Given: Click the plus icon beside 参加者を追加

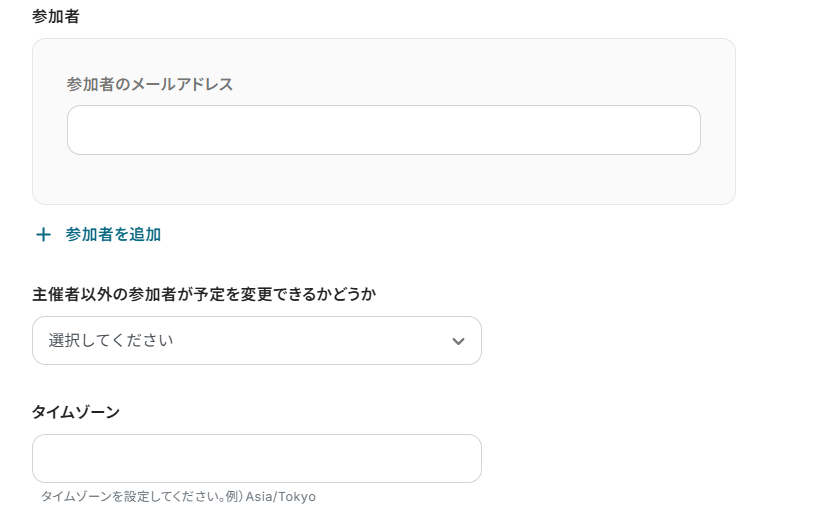Looking at the screenshot, I should [x=43, y=235].
